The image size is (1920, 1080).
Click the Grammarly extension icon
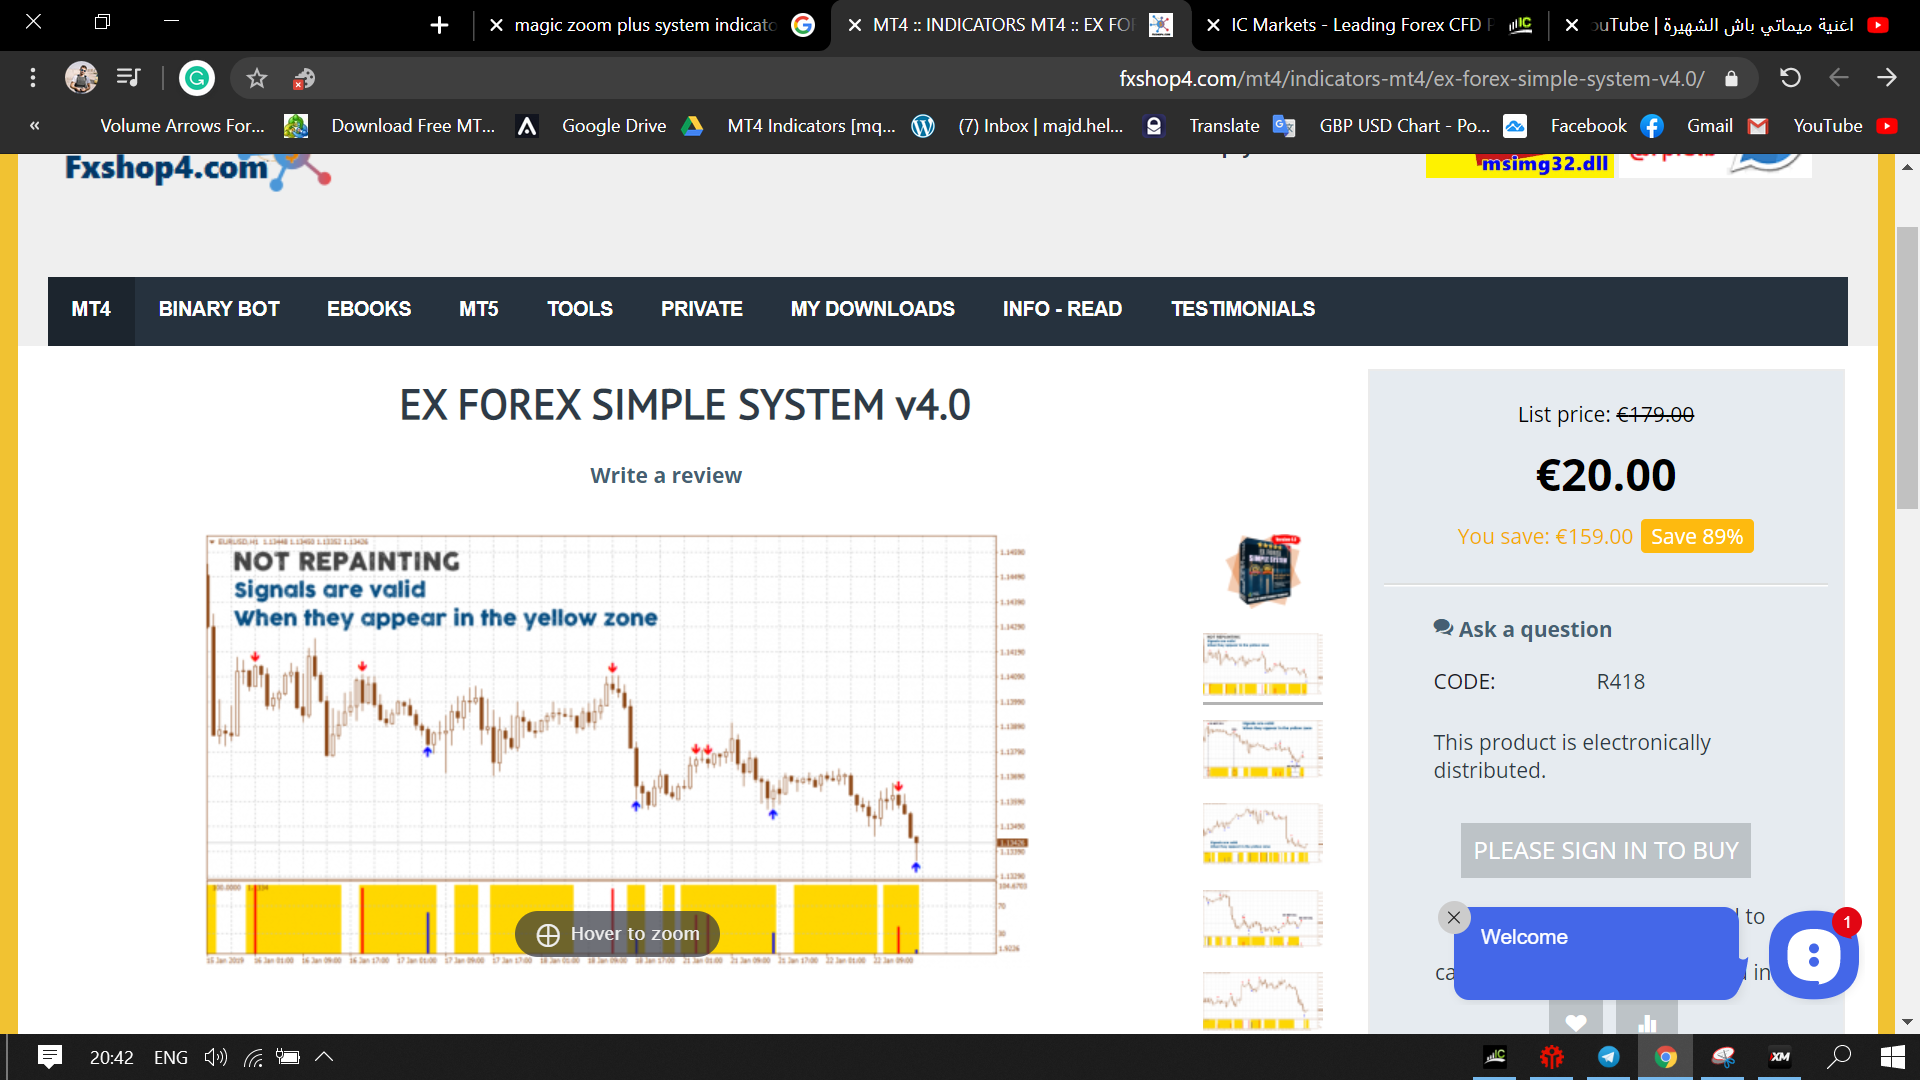point(197,78)
